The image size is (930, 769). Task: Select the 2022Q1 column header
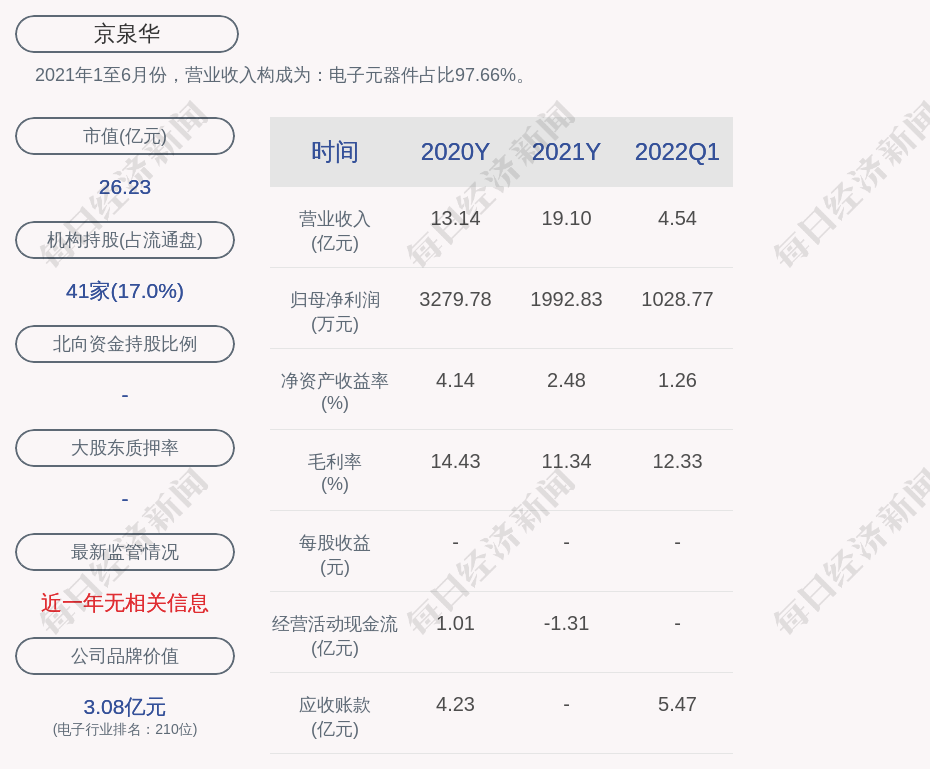tap(677, 152)
